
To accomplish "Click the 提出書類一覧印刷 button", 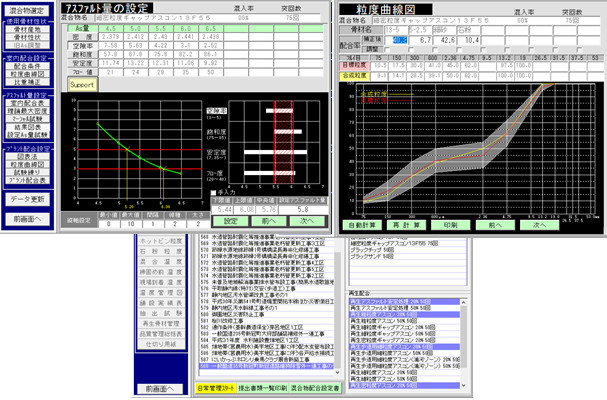I will [262, 388].
